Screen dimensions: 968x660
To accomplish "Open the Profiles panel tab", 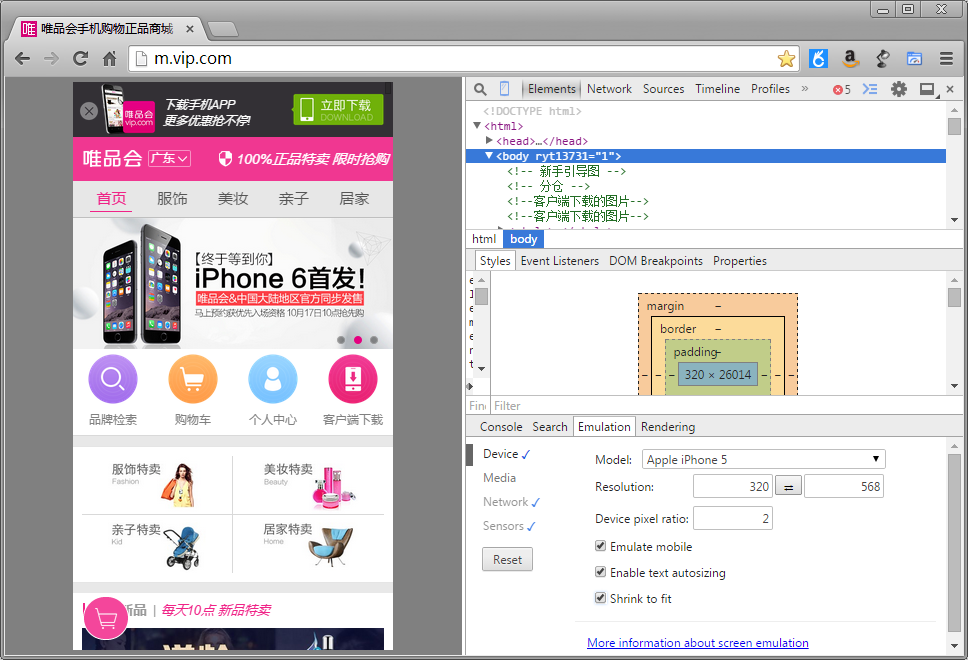I will point(770,89).
